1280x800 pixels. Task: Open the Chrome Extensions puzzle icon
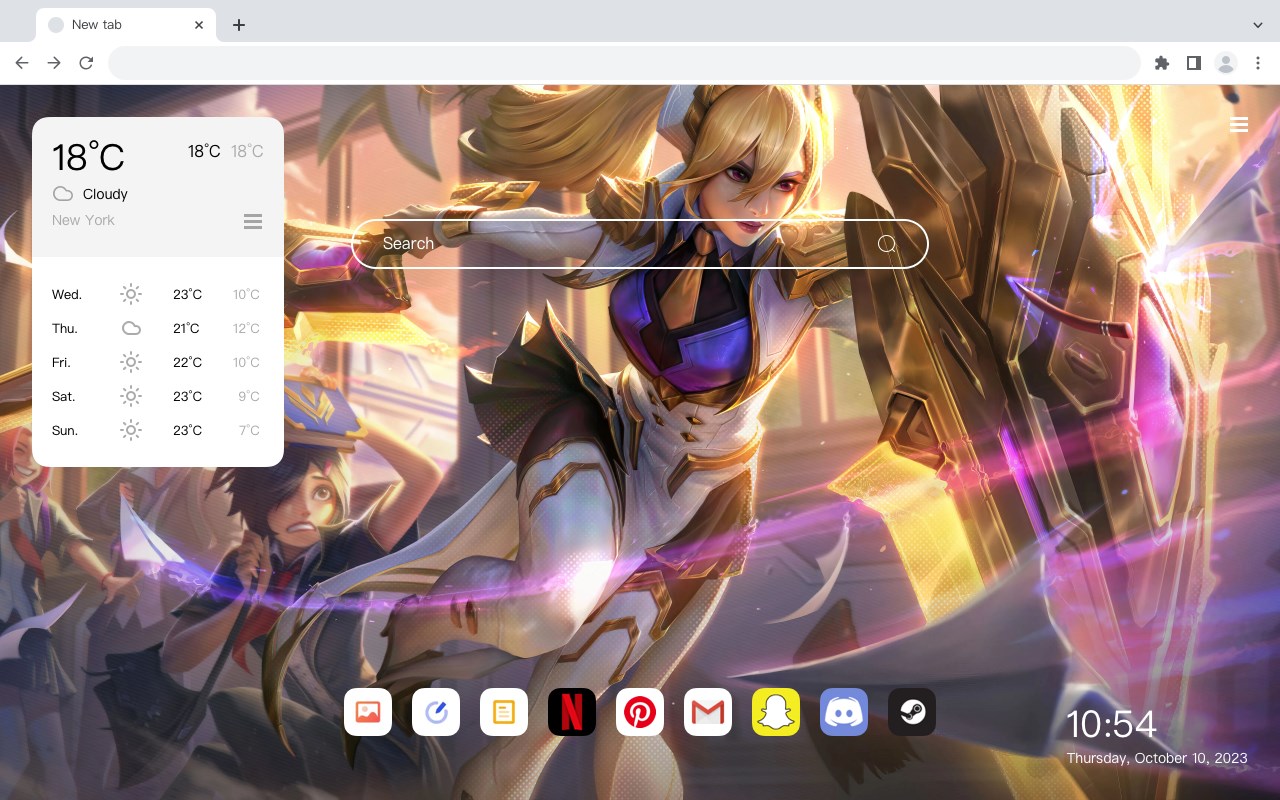coord(1162,63)
